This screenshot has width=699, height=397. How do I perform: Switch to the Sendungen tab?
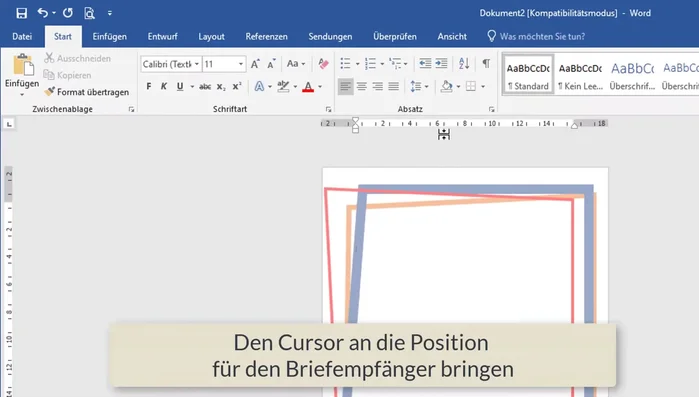[330, 37]
